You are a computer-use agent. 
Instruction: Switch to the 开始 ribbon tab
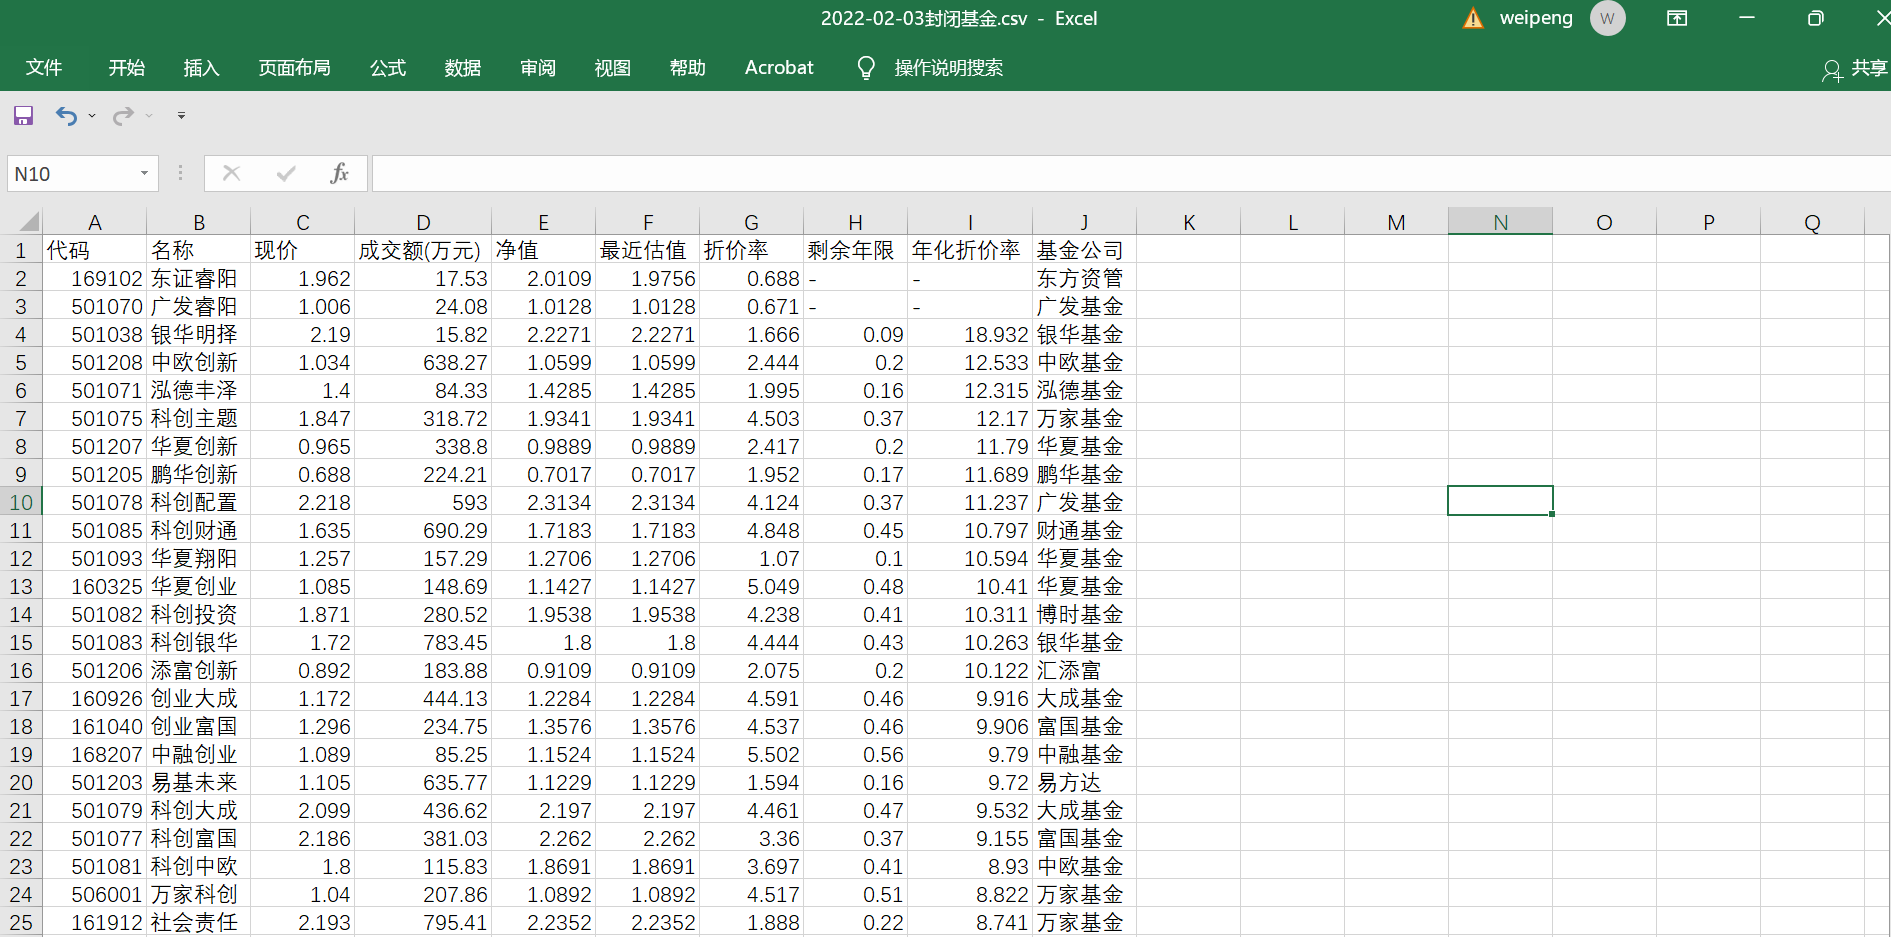[x=127, y=68]
